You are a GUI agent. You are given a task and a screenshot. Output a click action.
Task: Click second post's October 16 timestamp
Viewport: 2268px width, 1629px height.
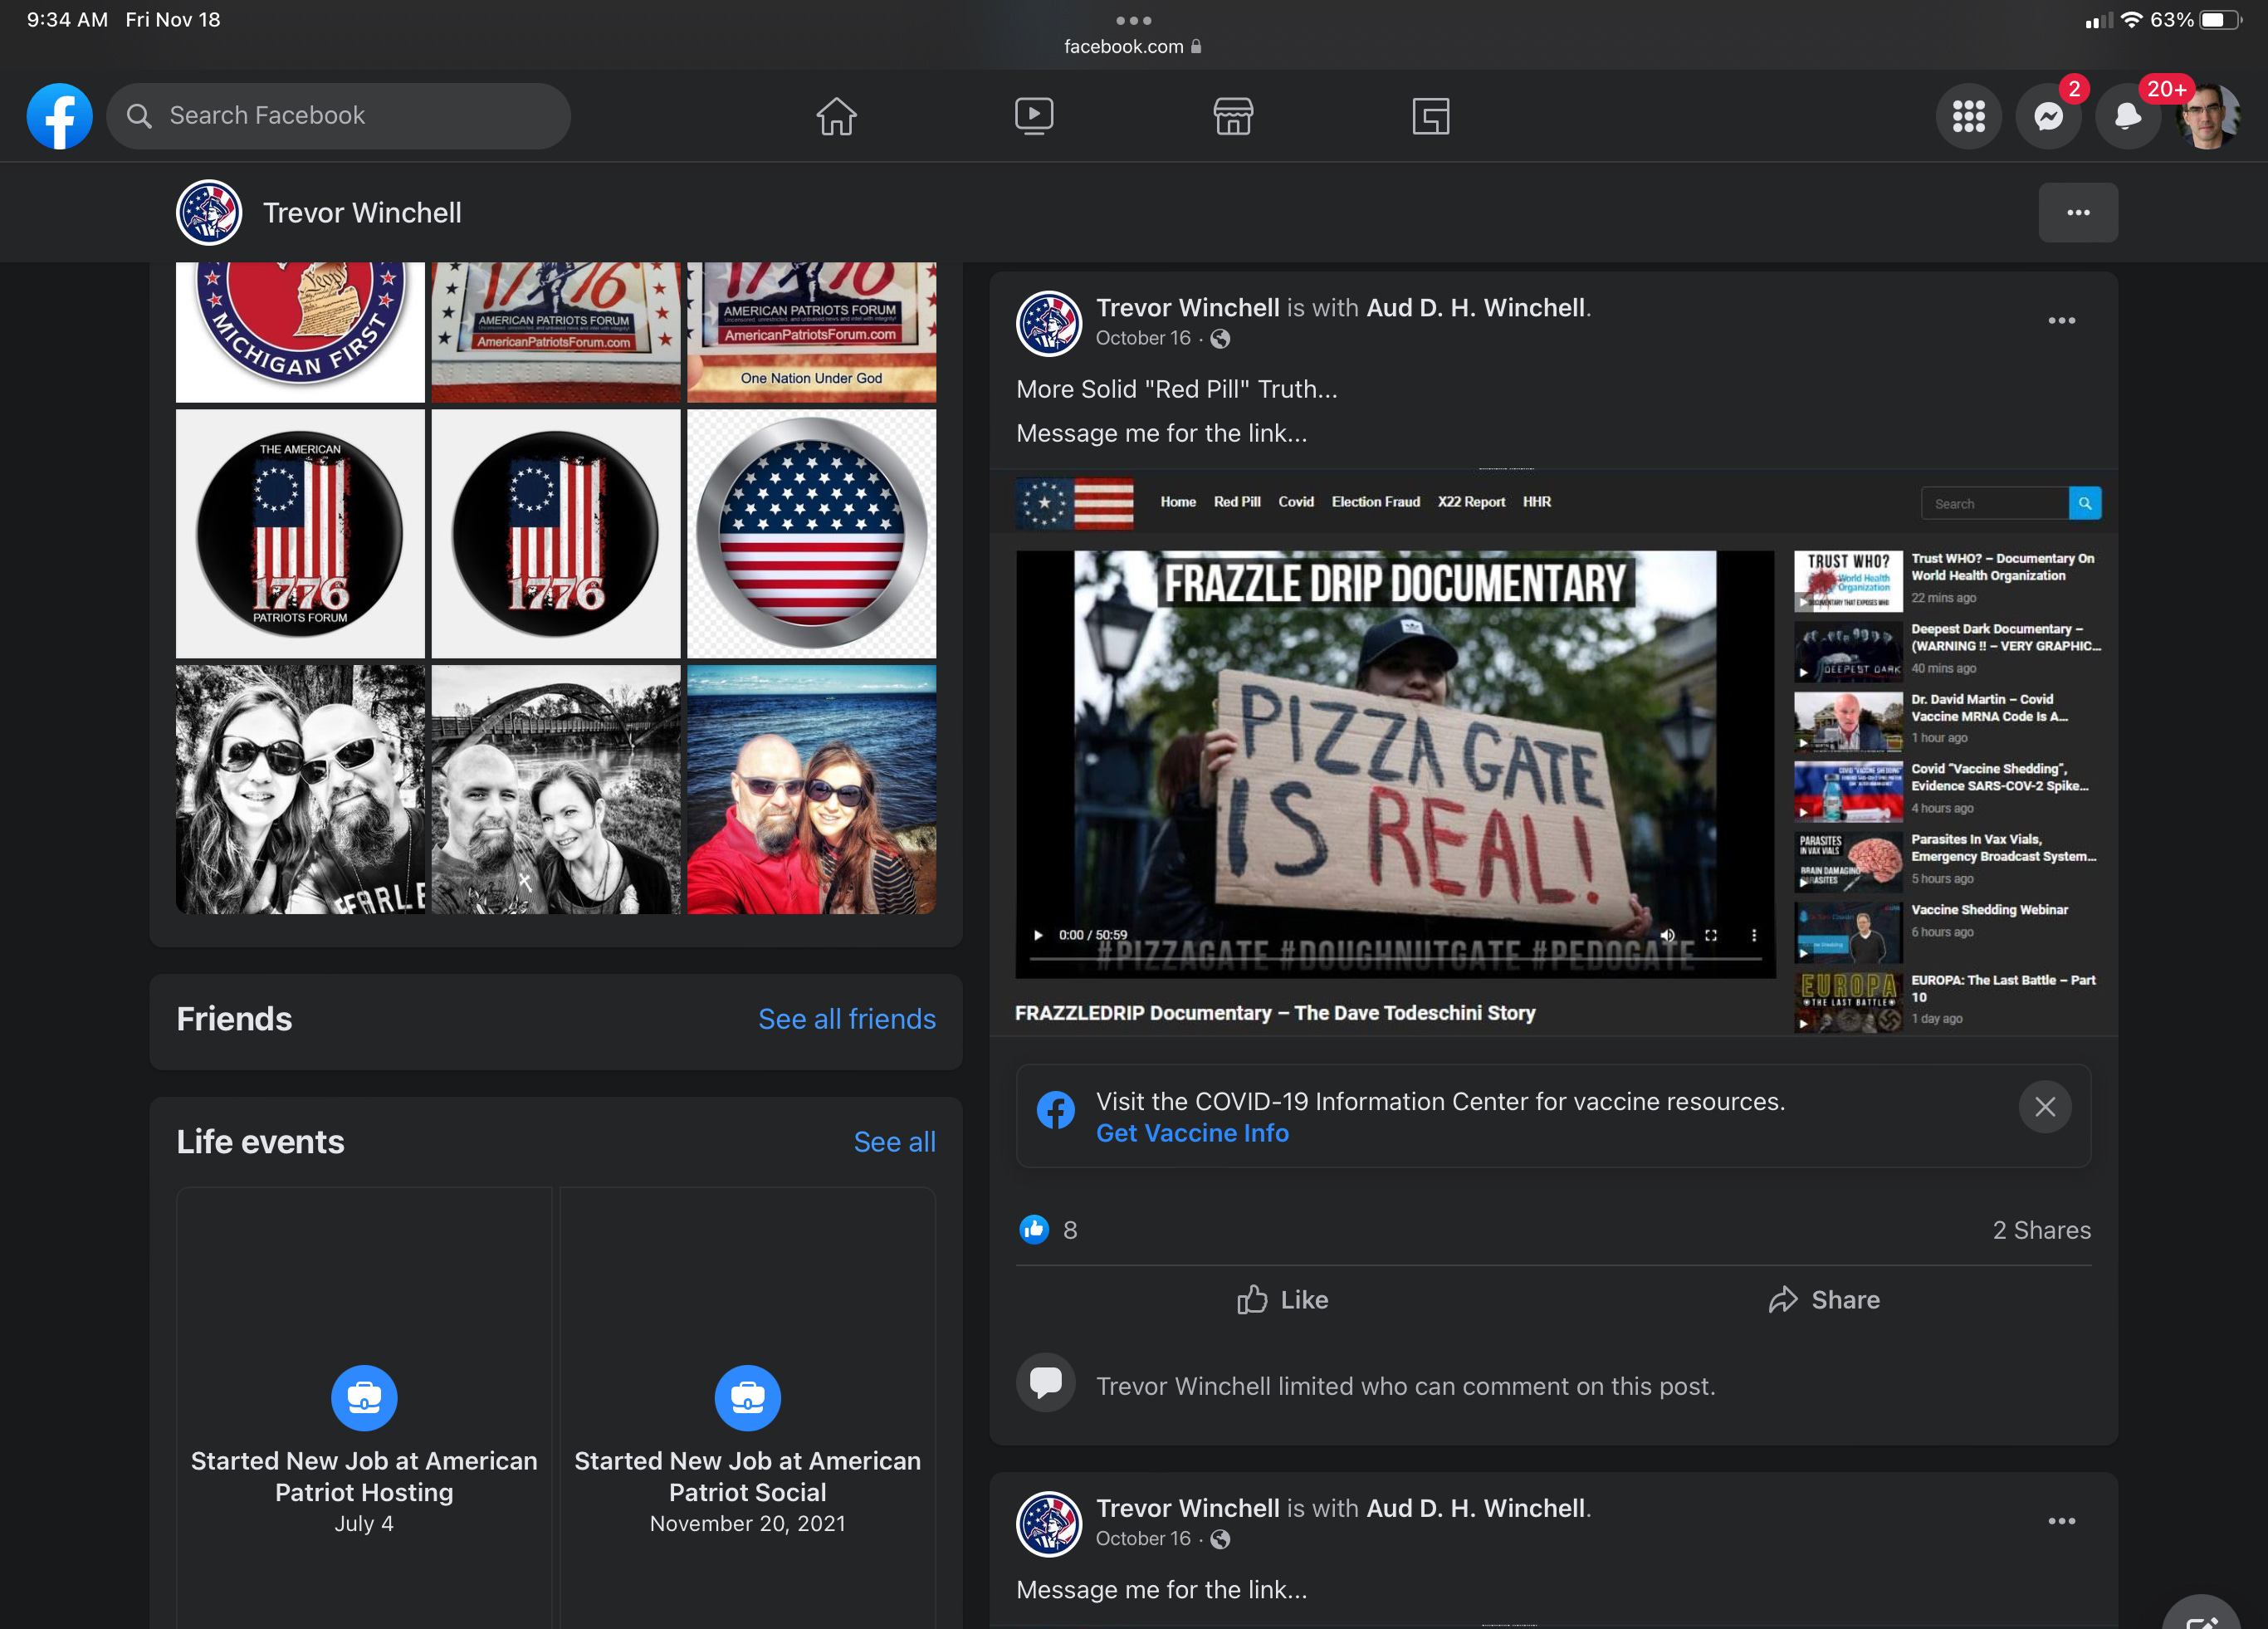tap(1143, 1538)
